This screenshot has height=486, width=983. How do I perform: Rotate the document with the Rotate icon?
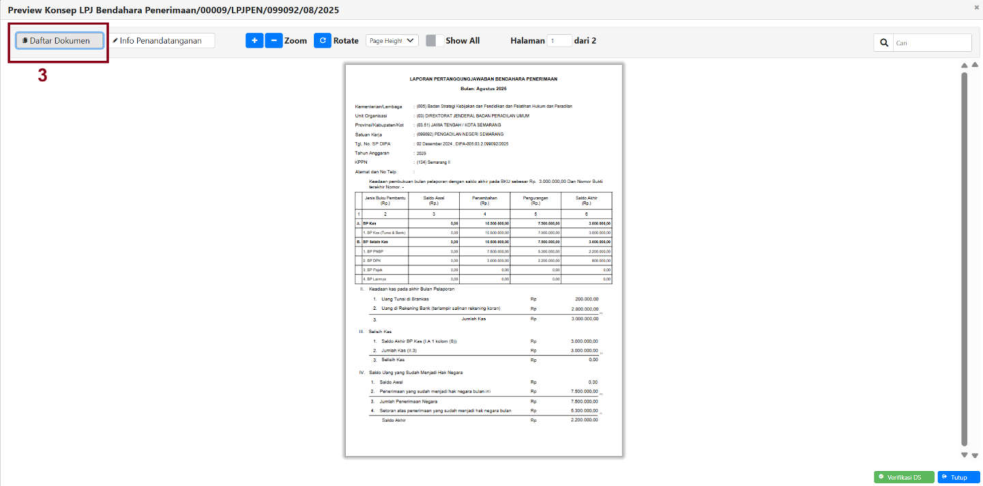[x=322, y=41]
